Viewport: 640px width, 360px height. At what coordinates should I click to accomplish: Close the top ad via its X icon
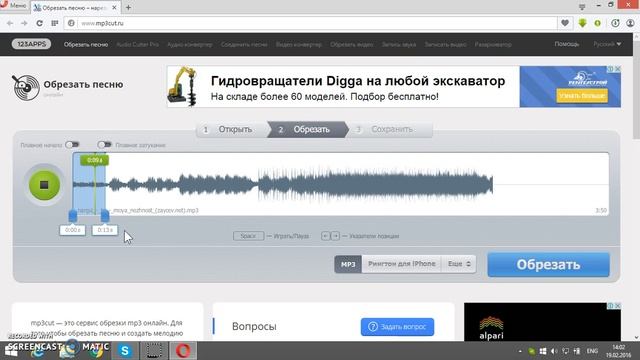[x=618, y=69]
